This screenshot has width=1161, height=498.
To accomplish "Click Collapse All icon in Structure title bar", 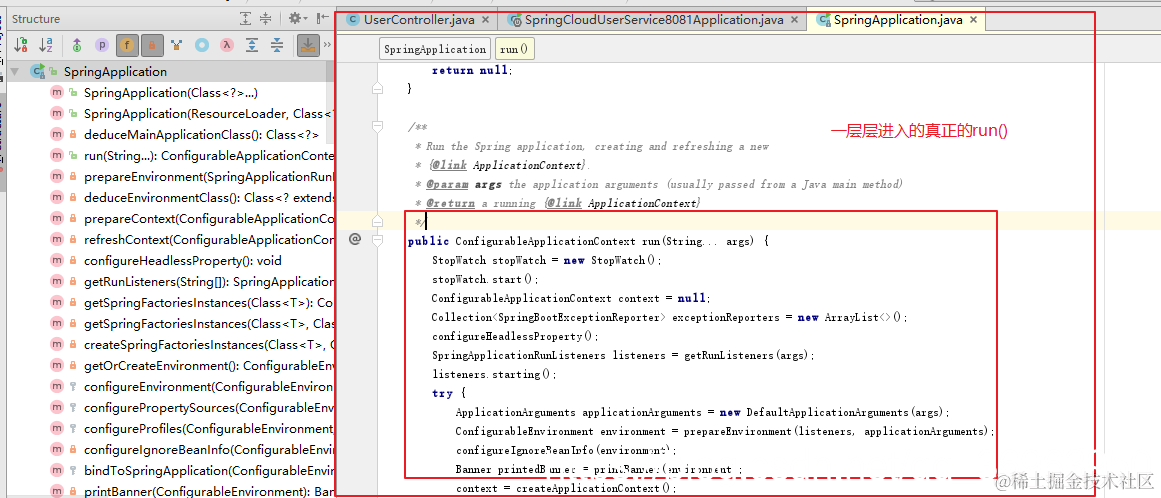I will 266,18.
